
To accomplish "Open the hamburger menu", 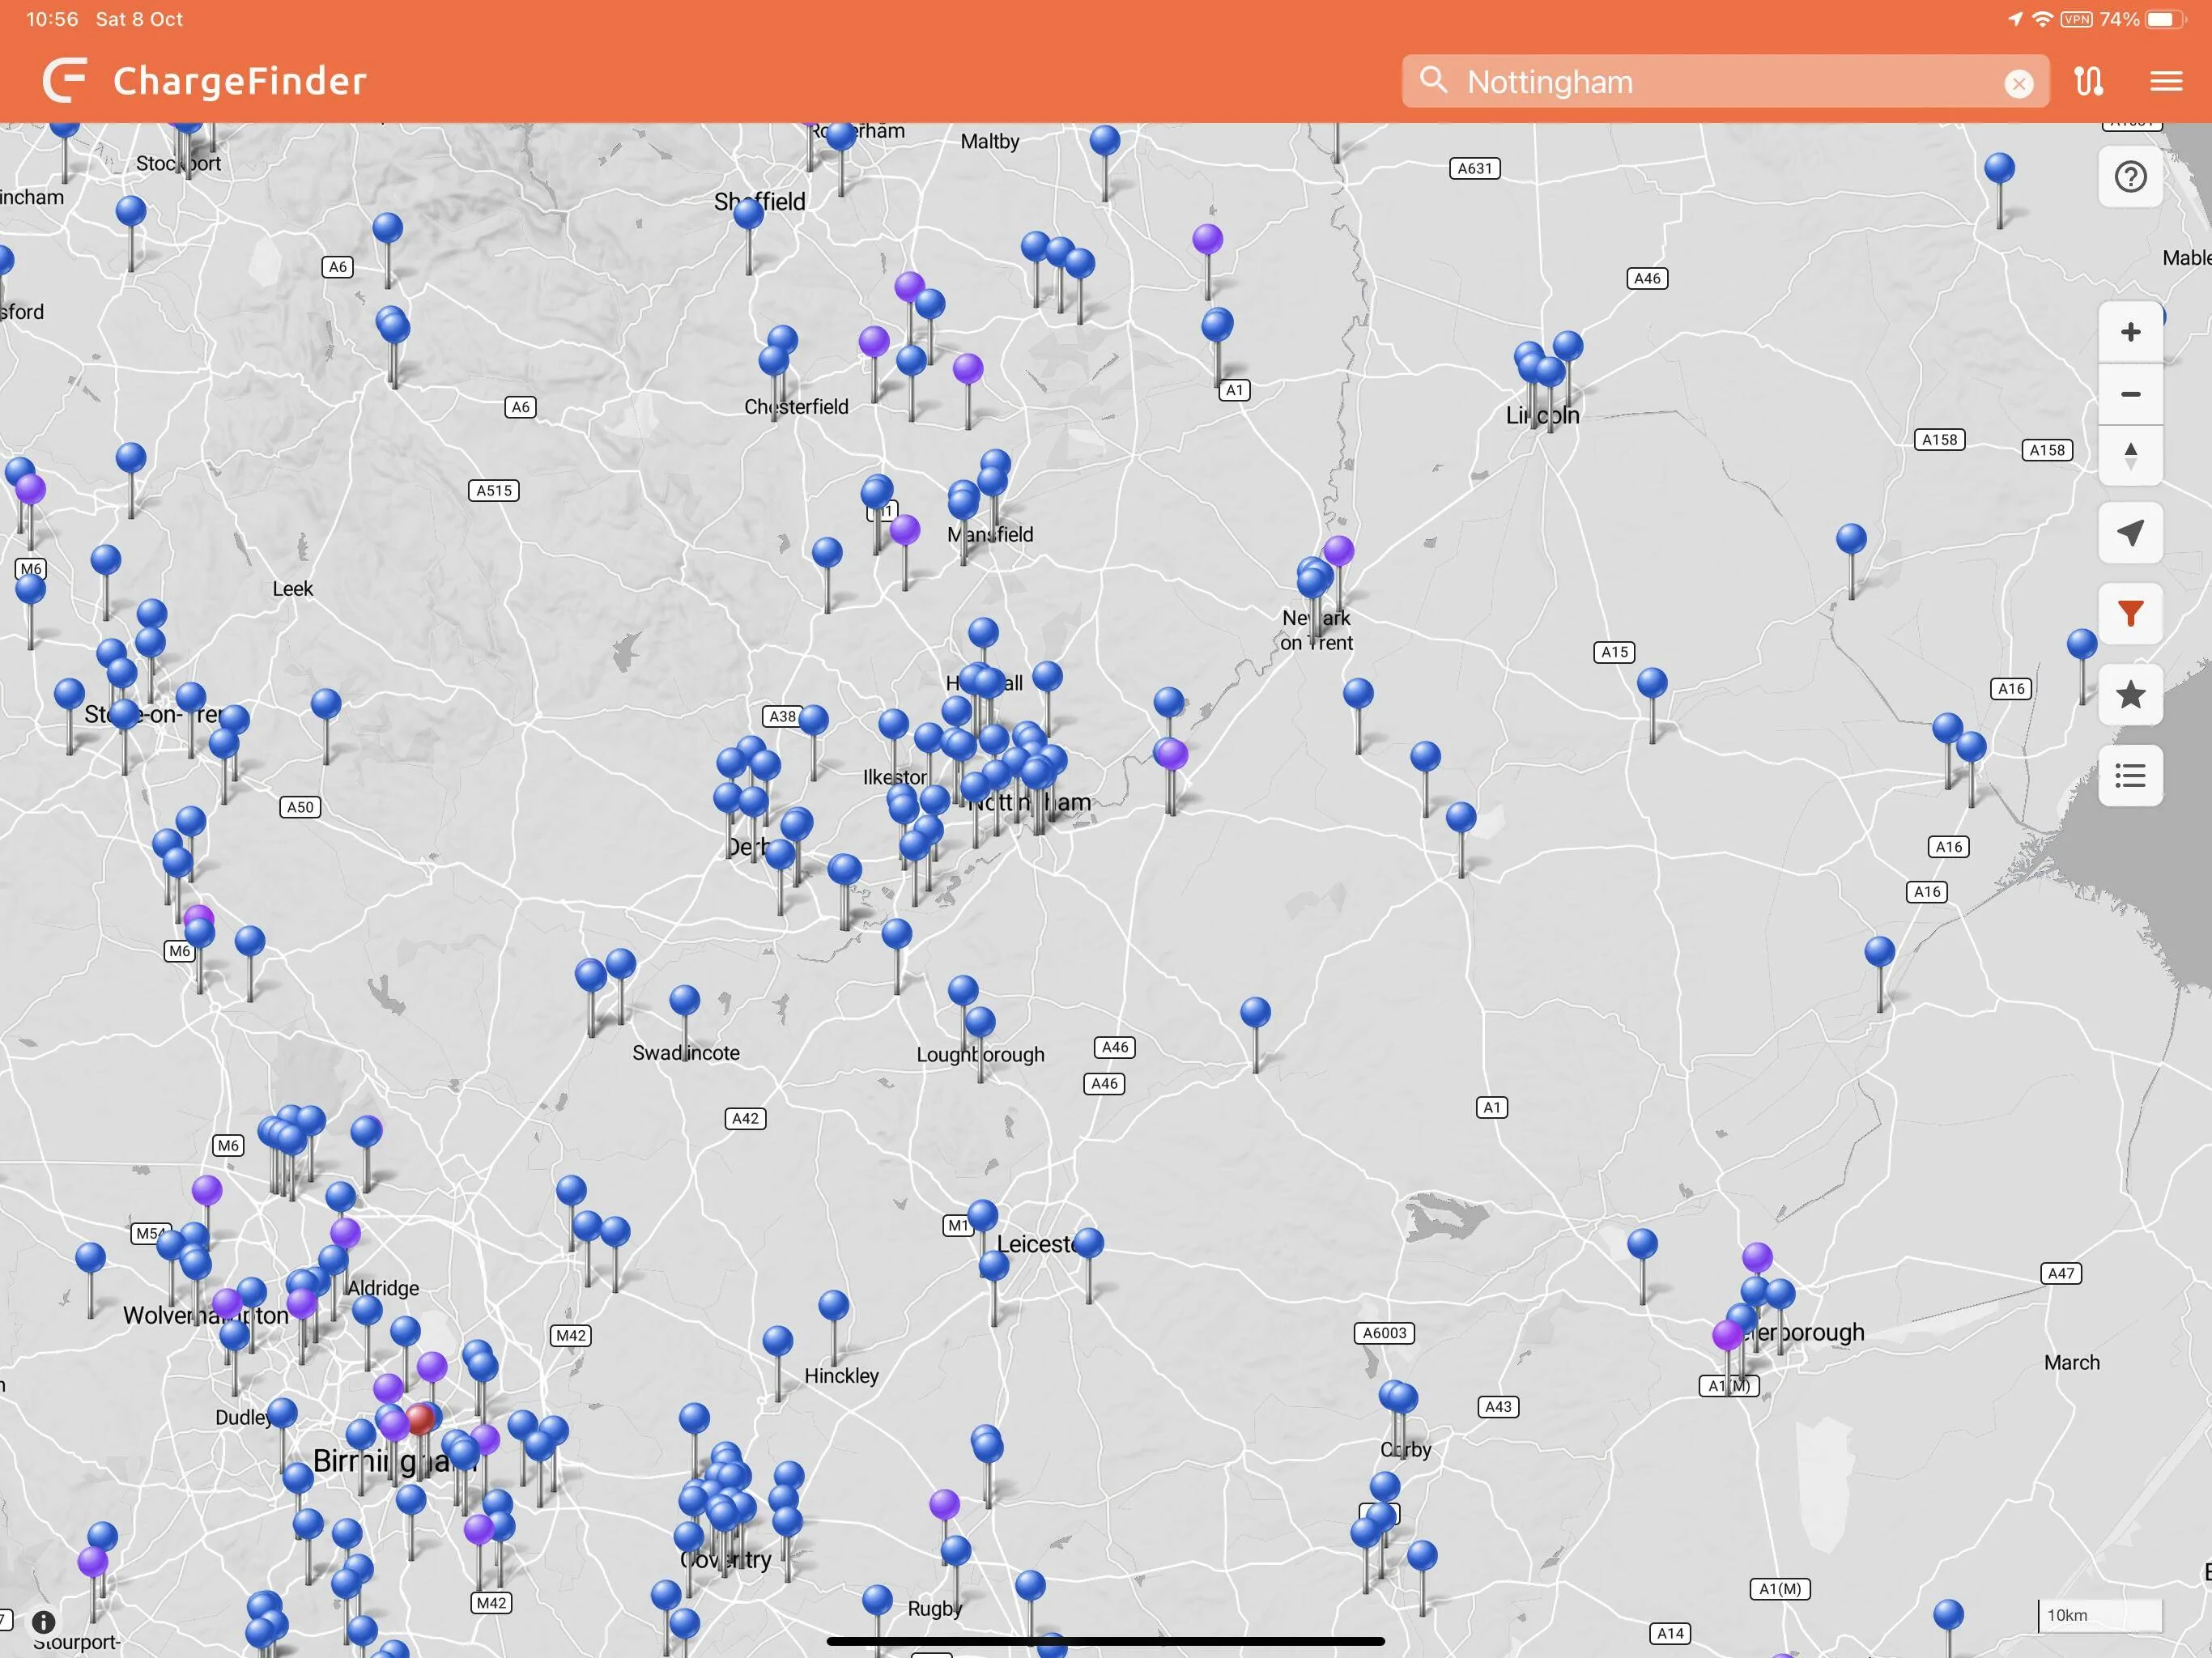I will 2166,81.
